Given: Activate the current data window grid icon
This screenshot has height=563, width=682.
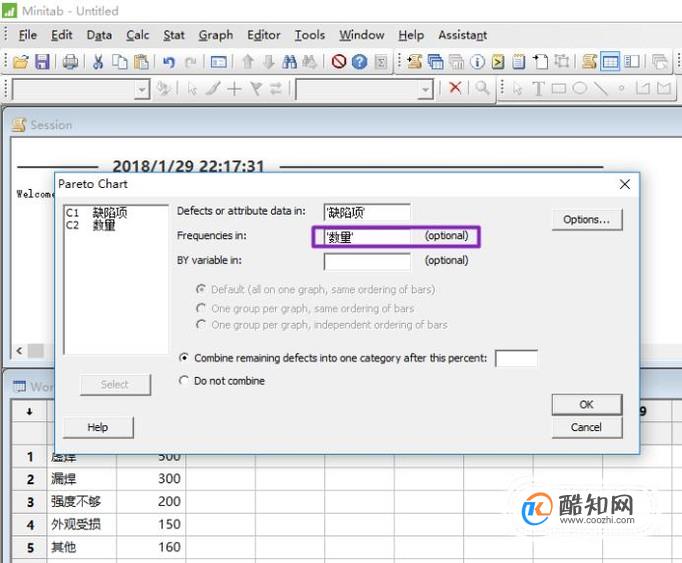Looking at the screenshot, I should 610,62.
